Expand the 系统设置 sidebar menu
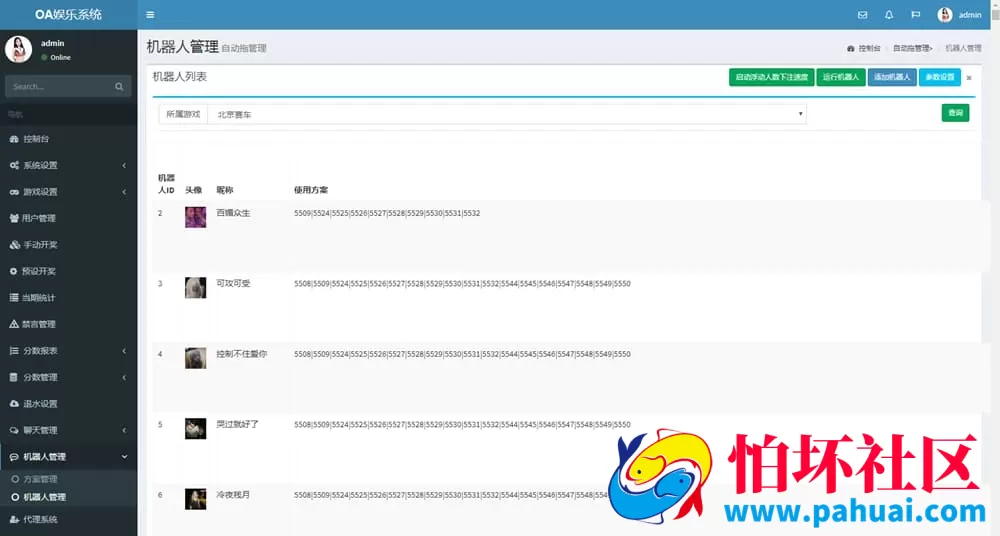1000x536 pixels. 68,165
